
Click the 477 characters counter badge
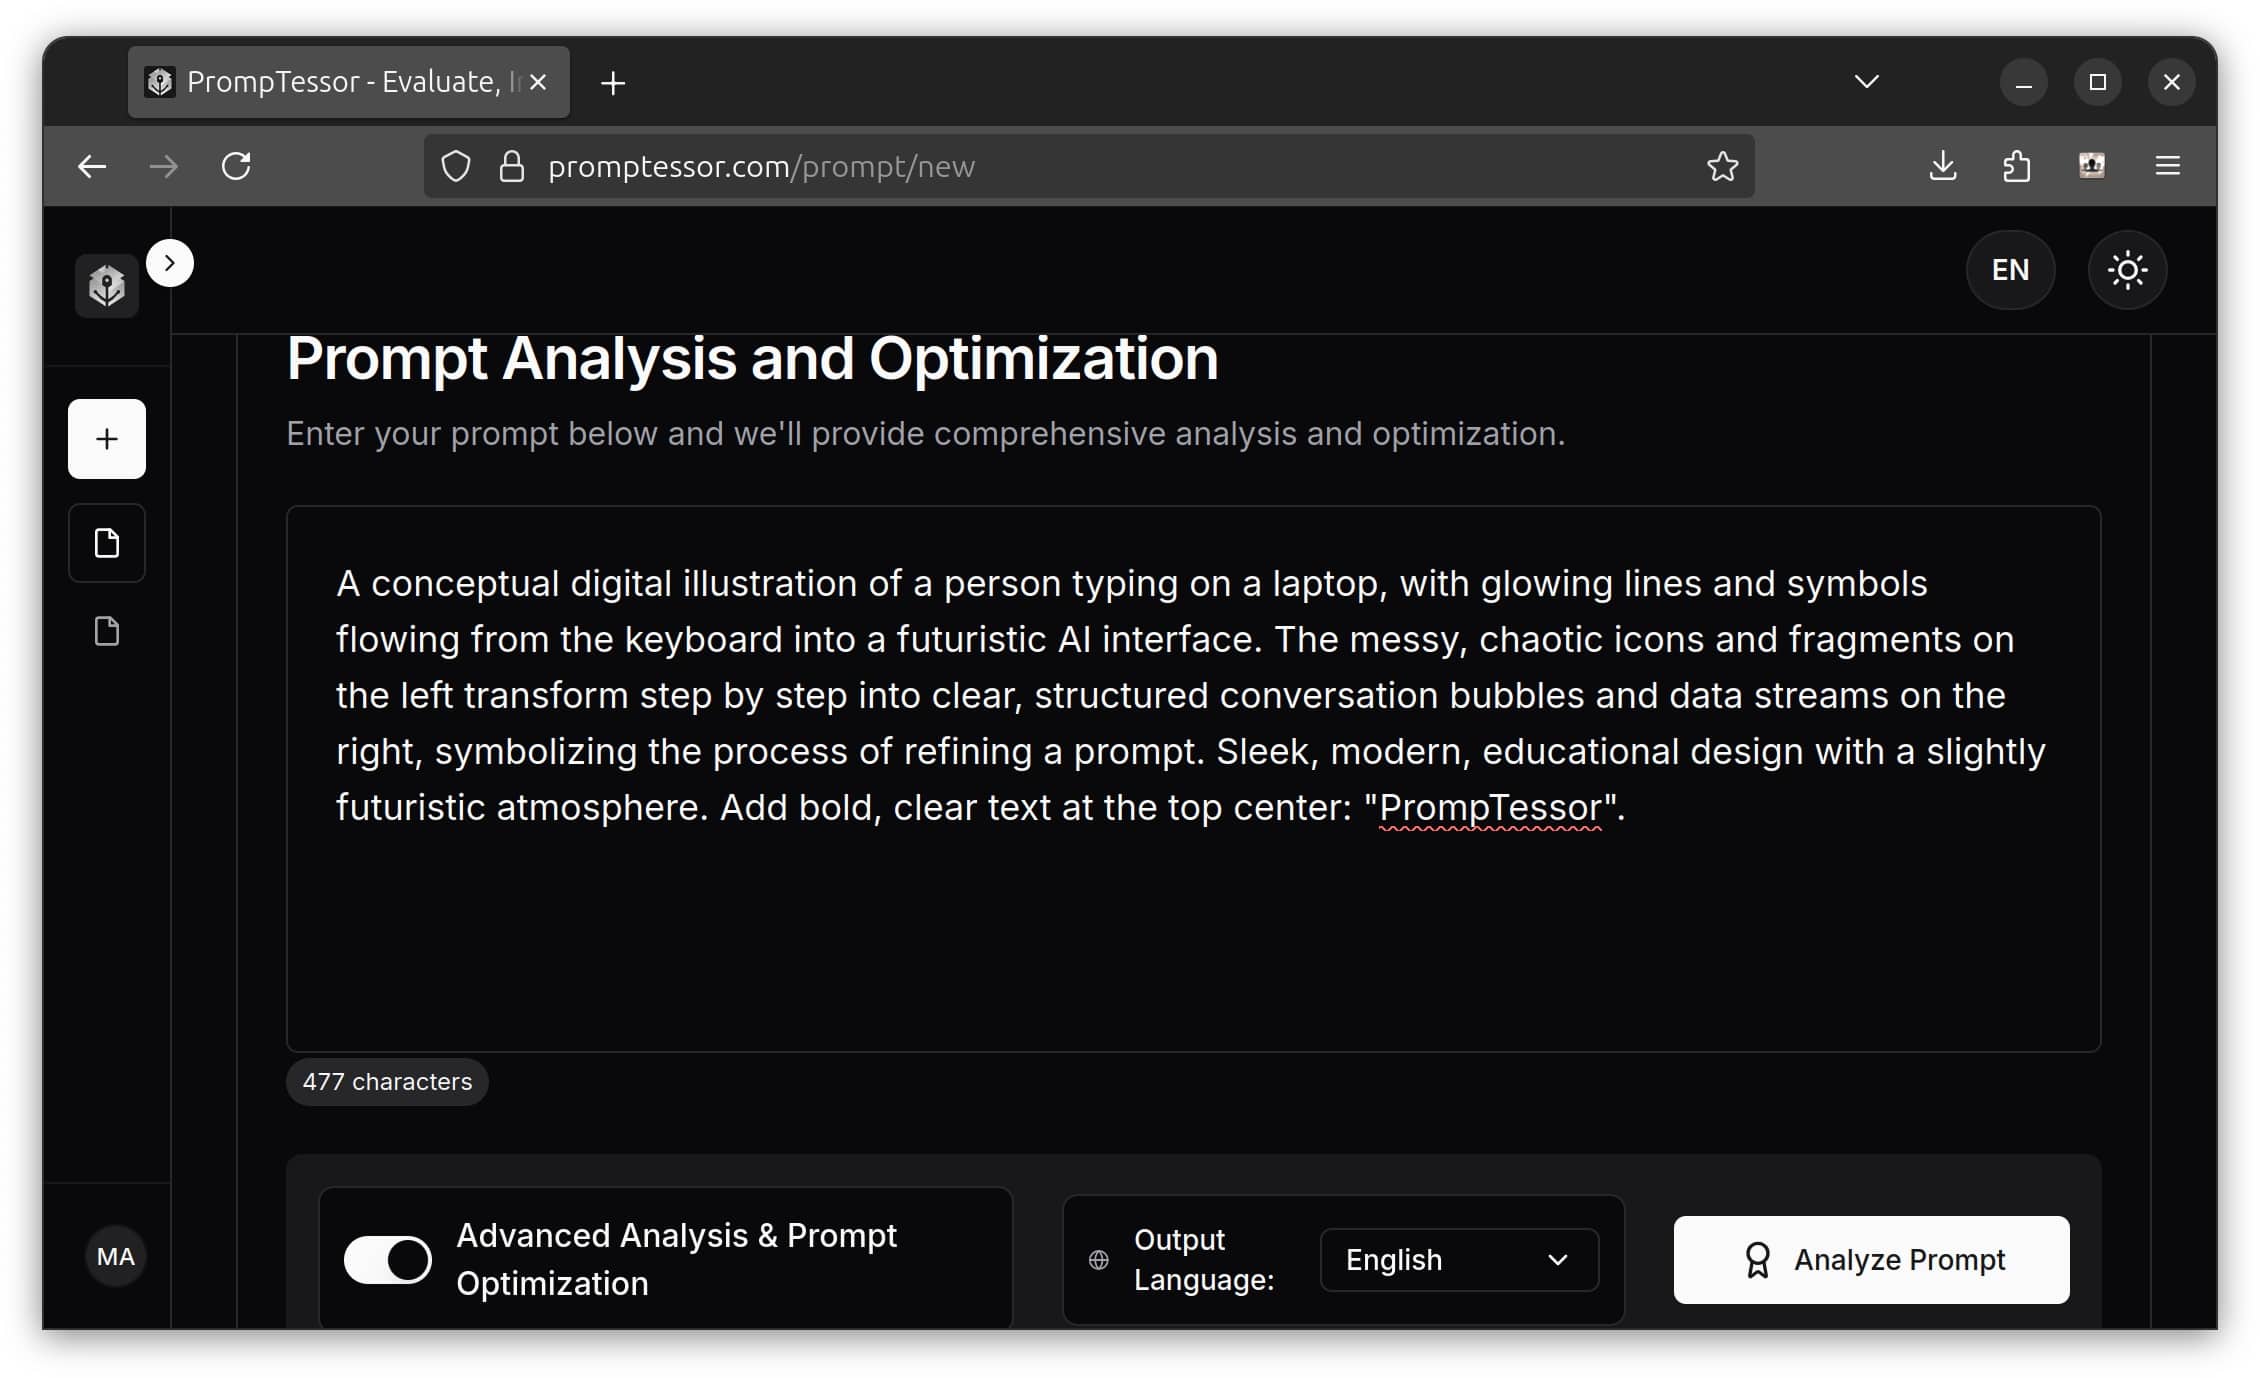(387, 1082)
